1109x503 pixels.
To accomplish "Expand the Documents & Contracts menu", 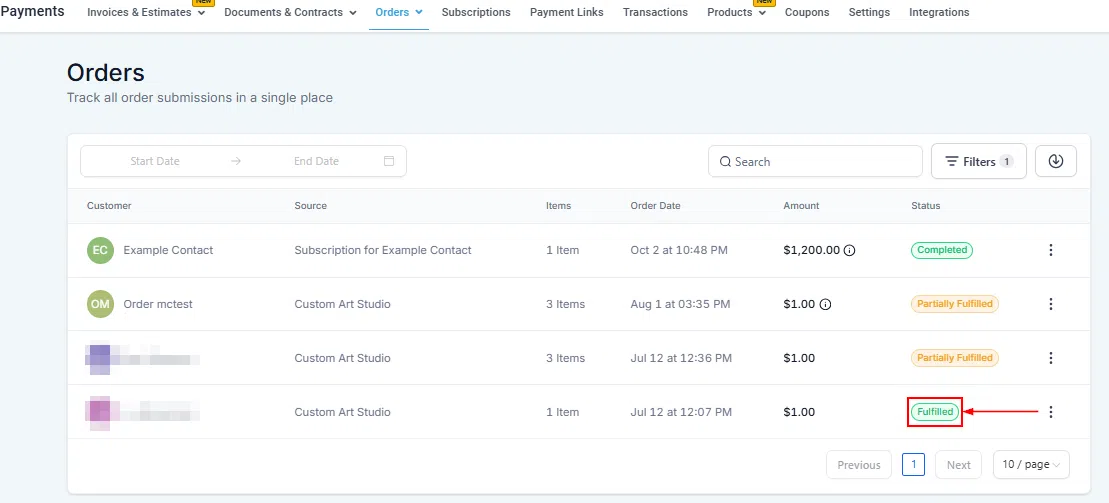I will pyautogui.click(x=290, y=12).
